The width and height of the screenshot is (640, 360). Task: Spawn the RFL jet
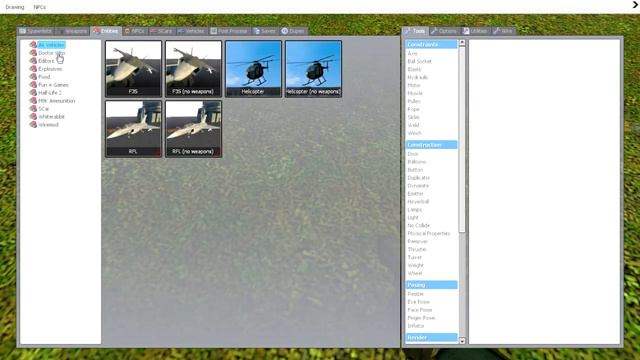point(133,129)
